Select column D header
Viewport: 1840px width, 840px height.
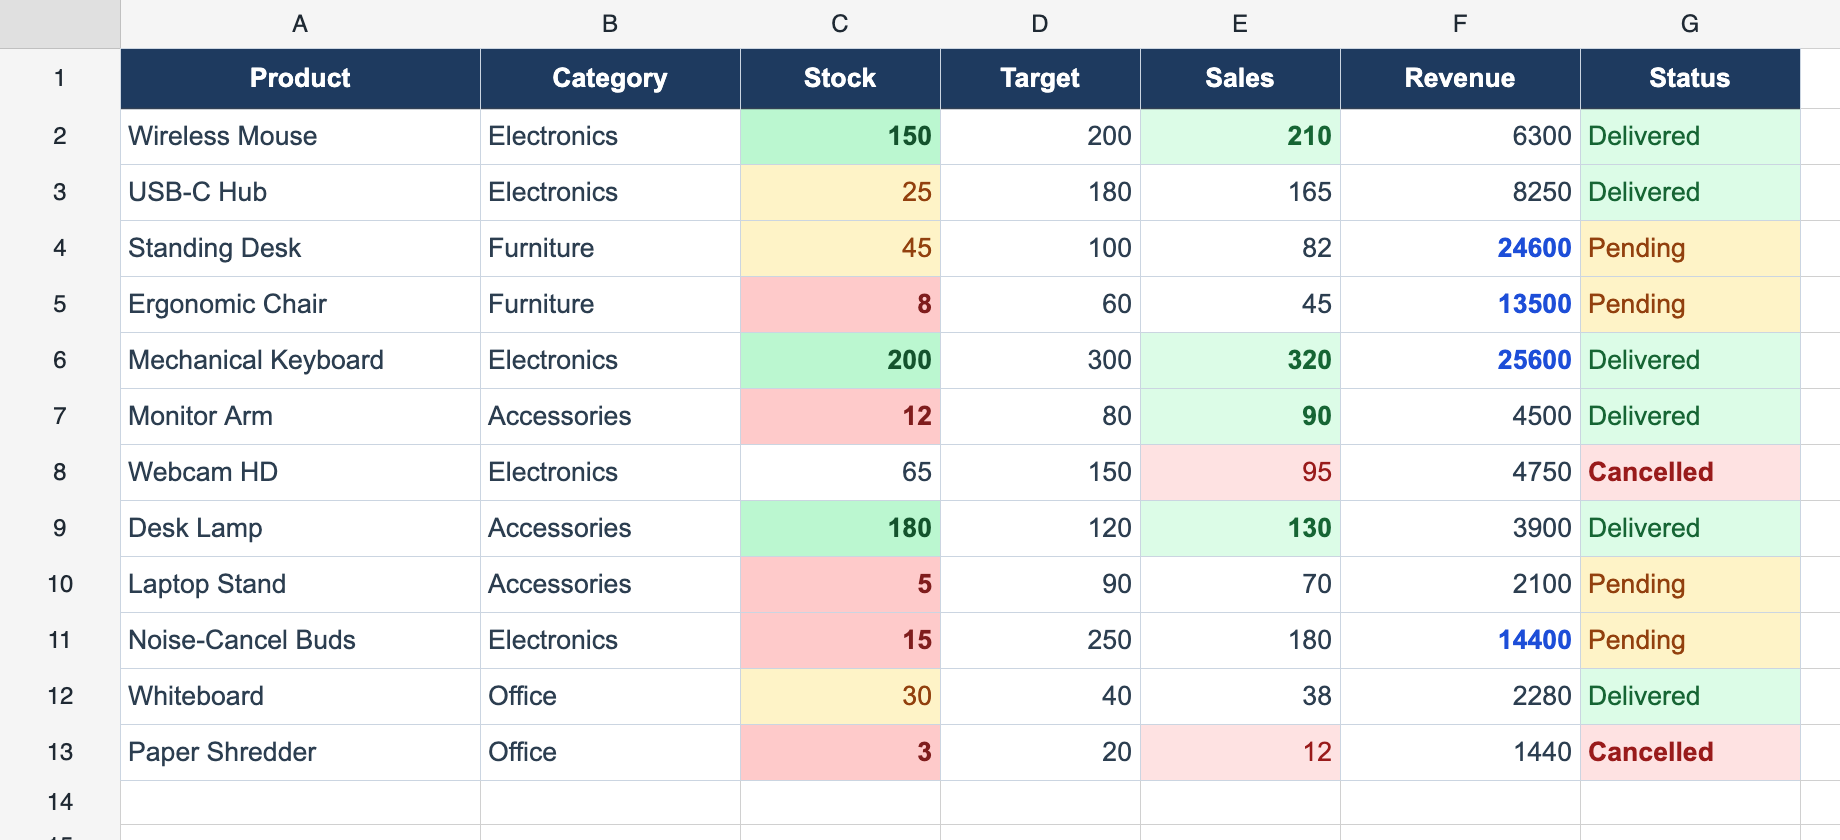click(1040, 24)
